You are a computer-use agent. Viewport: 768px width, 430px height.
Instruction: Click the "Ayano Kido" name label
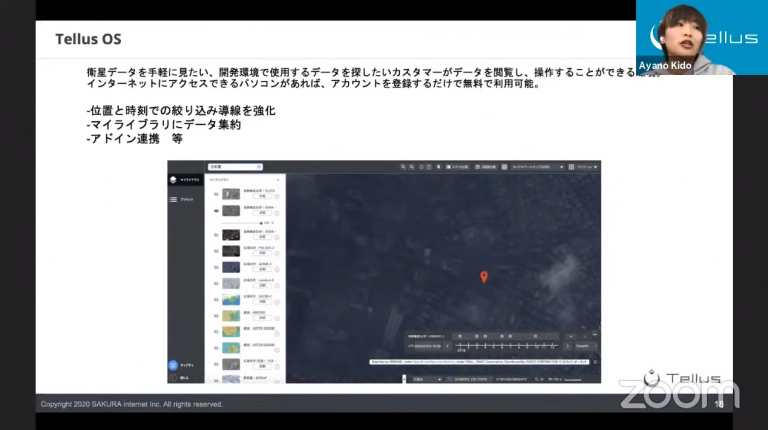tap(665, 66)
